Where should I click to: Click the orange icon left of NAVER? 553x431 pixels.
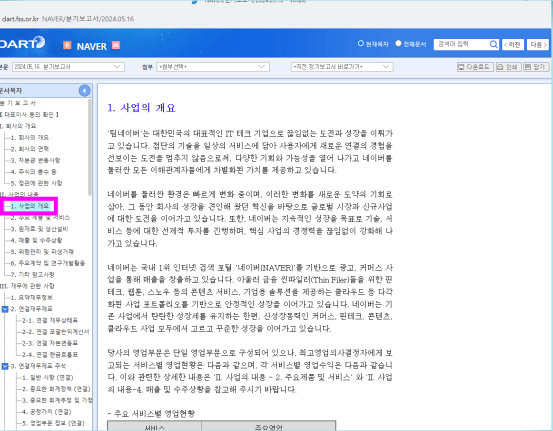pyautogui.click(x=67, y=45)
